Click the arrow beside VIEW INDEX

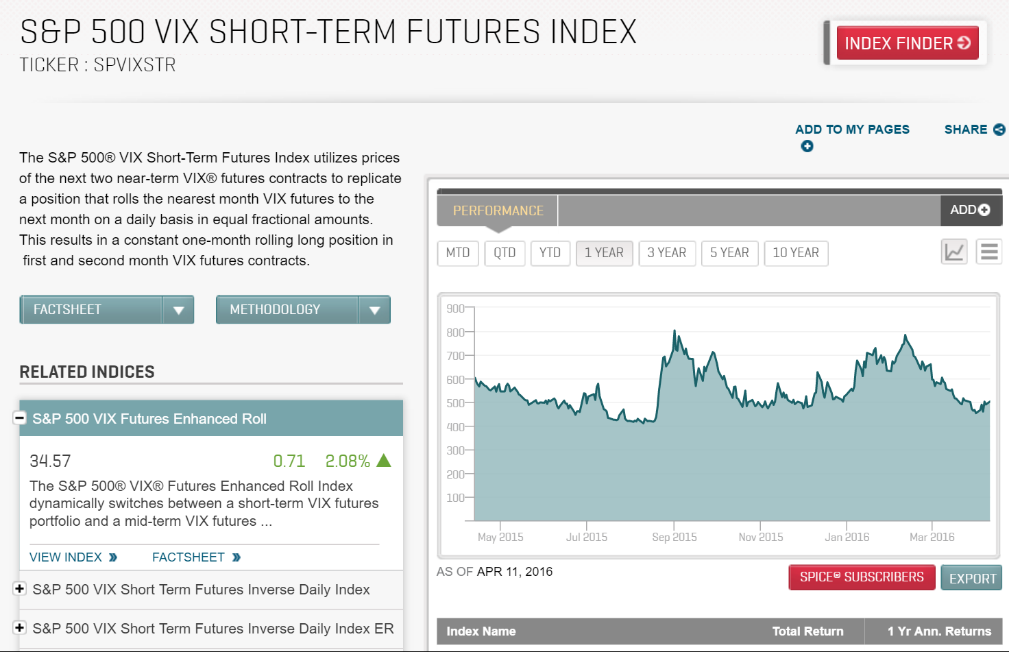[x=113, y=557]
